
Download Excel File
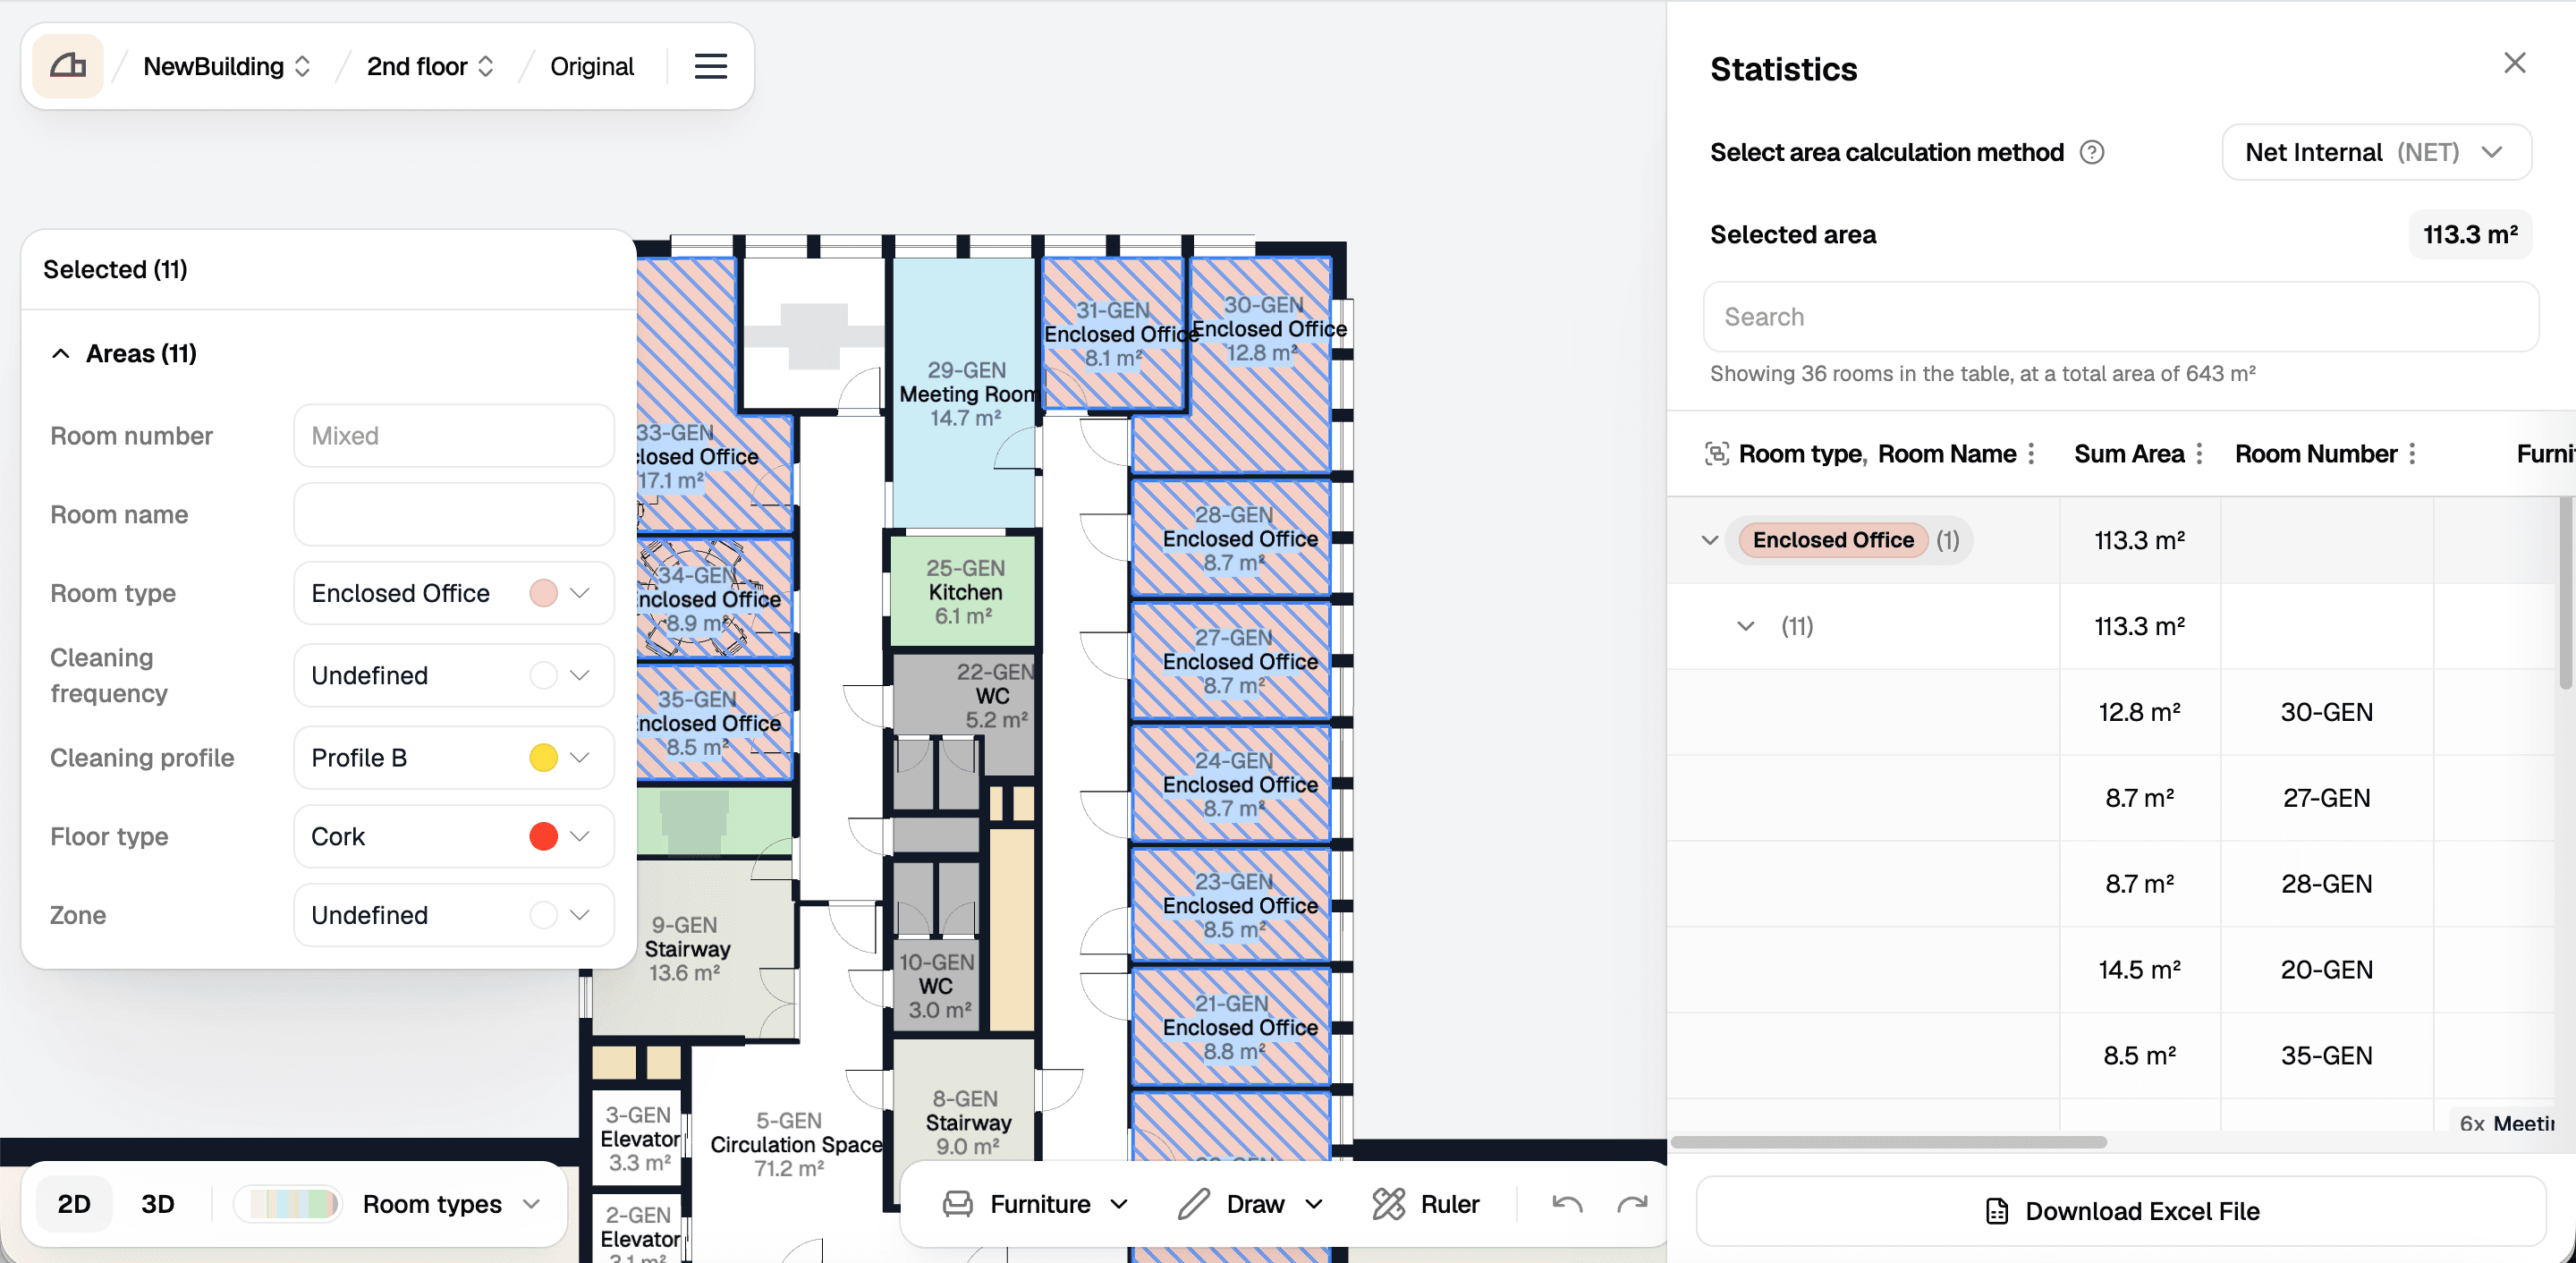click(x=2120, y=1211)
